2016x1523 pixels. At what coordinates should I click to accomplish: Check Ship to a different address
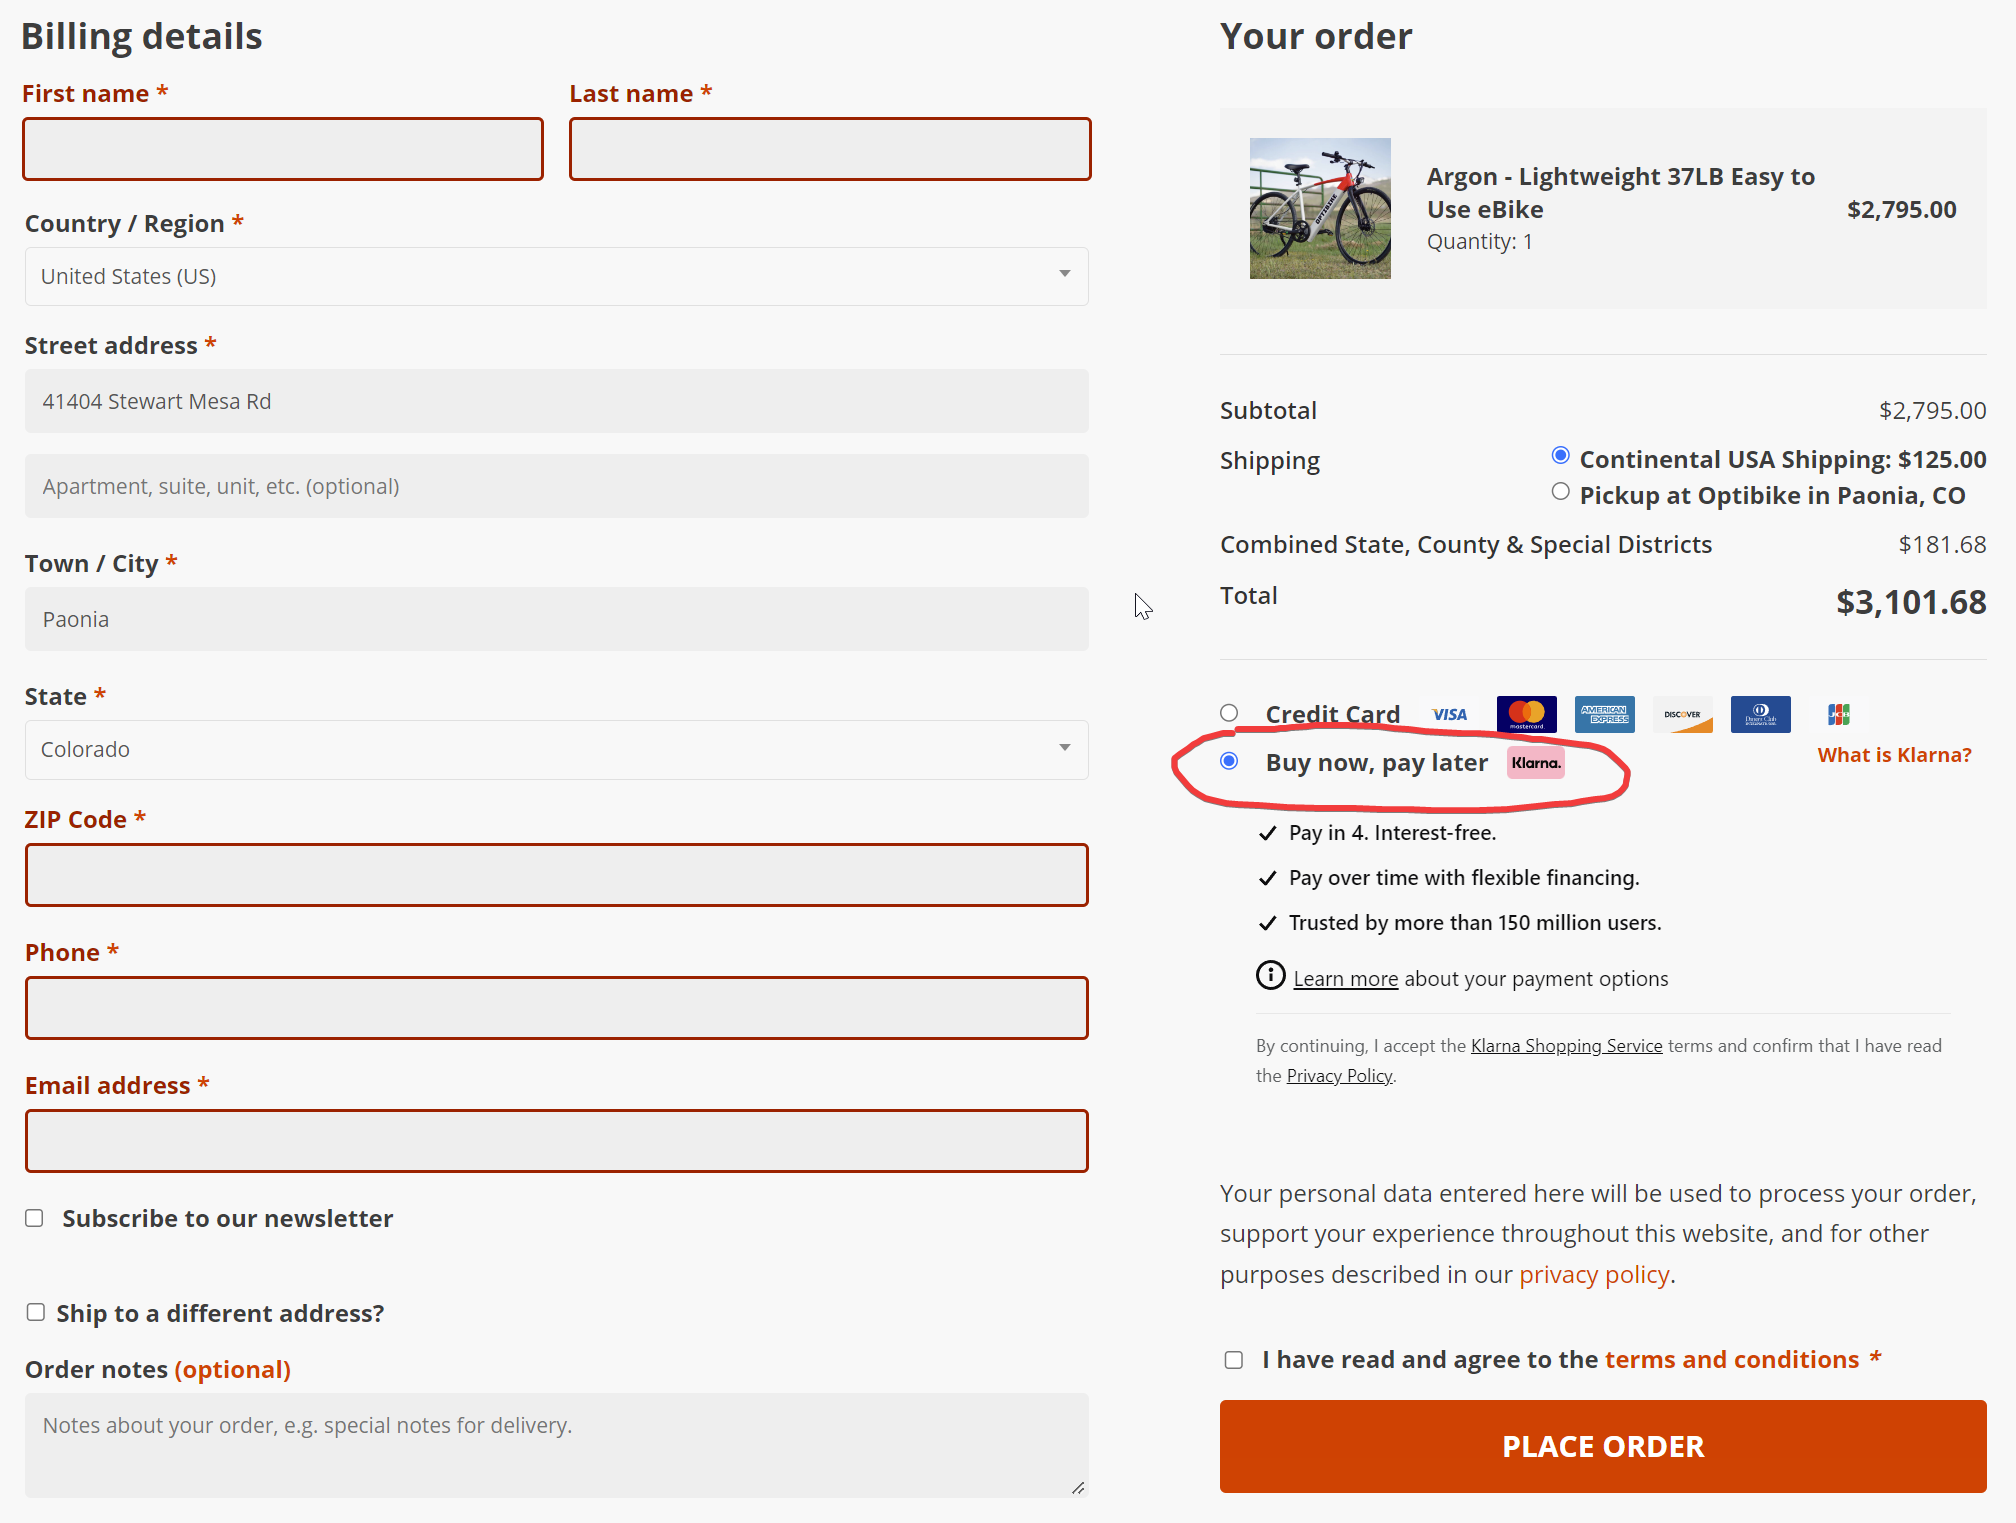coord(36,1312)
